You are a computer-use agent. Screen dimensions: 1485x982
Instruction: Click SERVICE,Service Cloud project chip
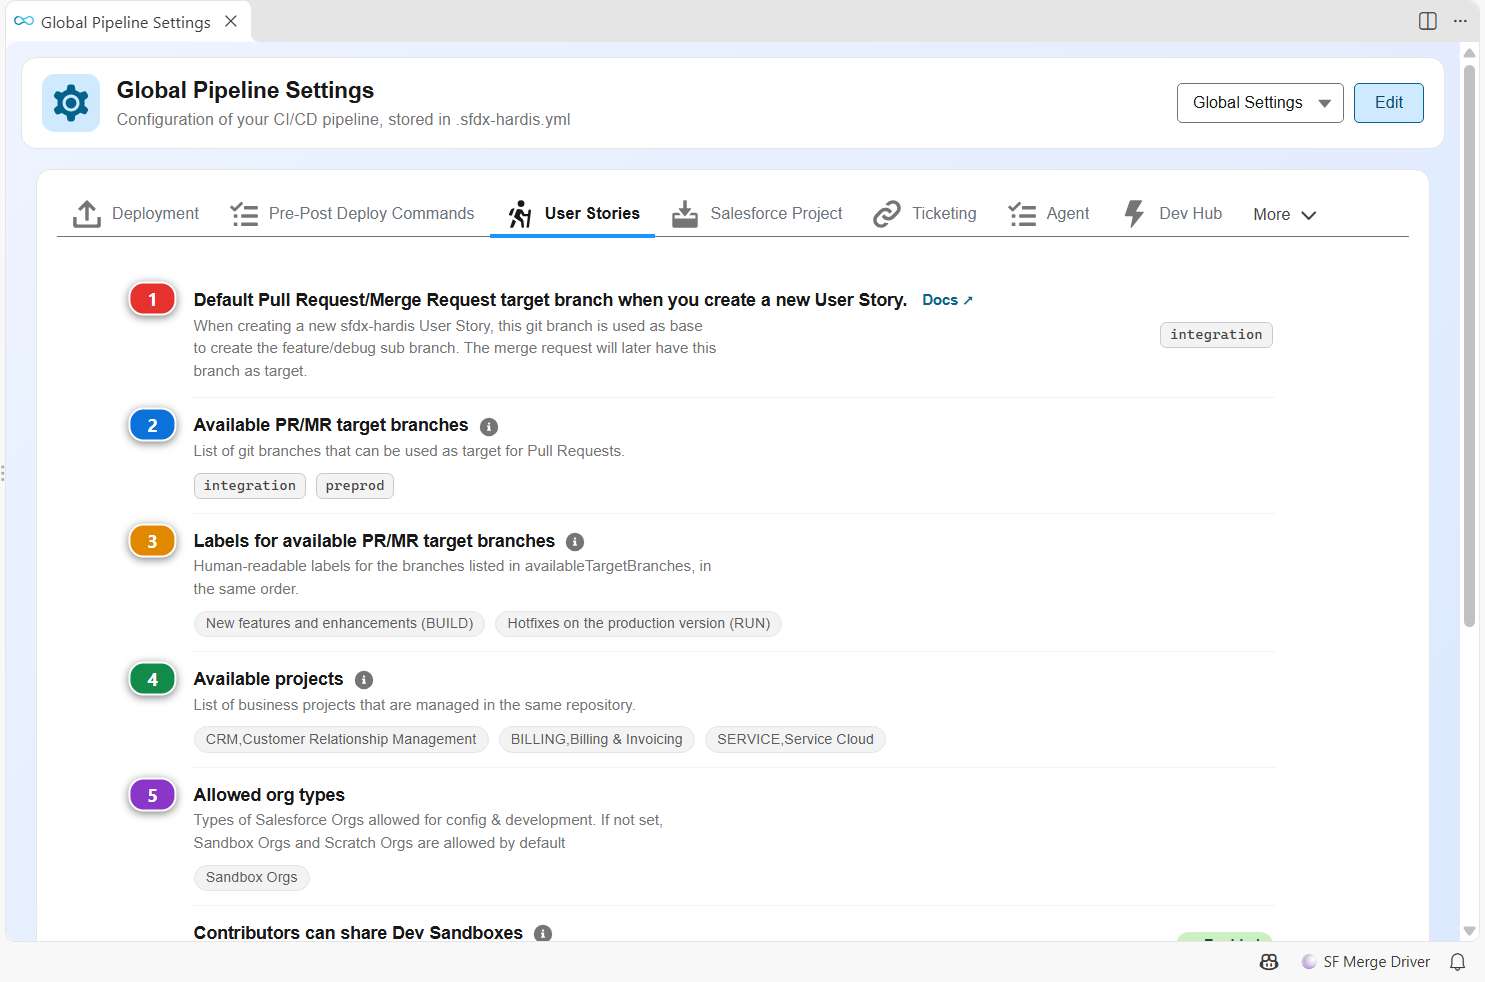tap(795, 740)
